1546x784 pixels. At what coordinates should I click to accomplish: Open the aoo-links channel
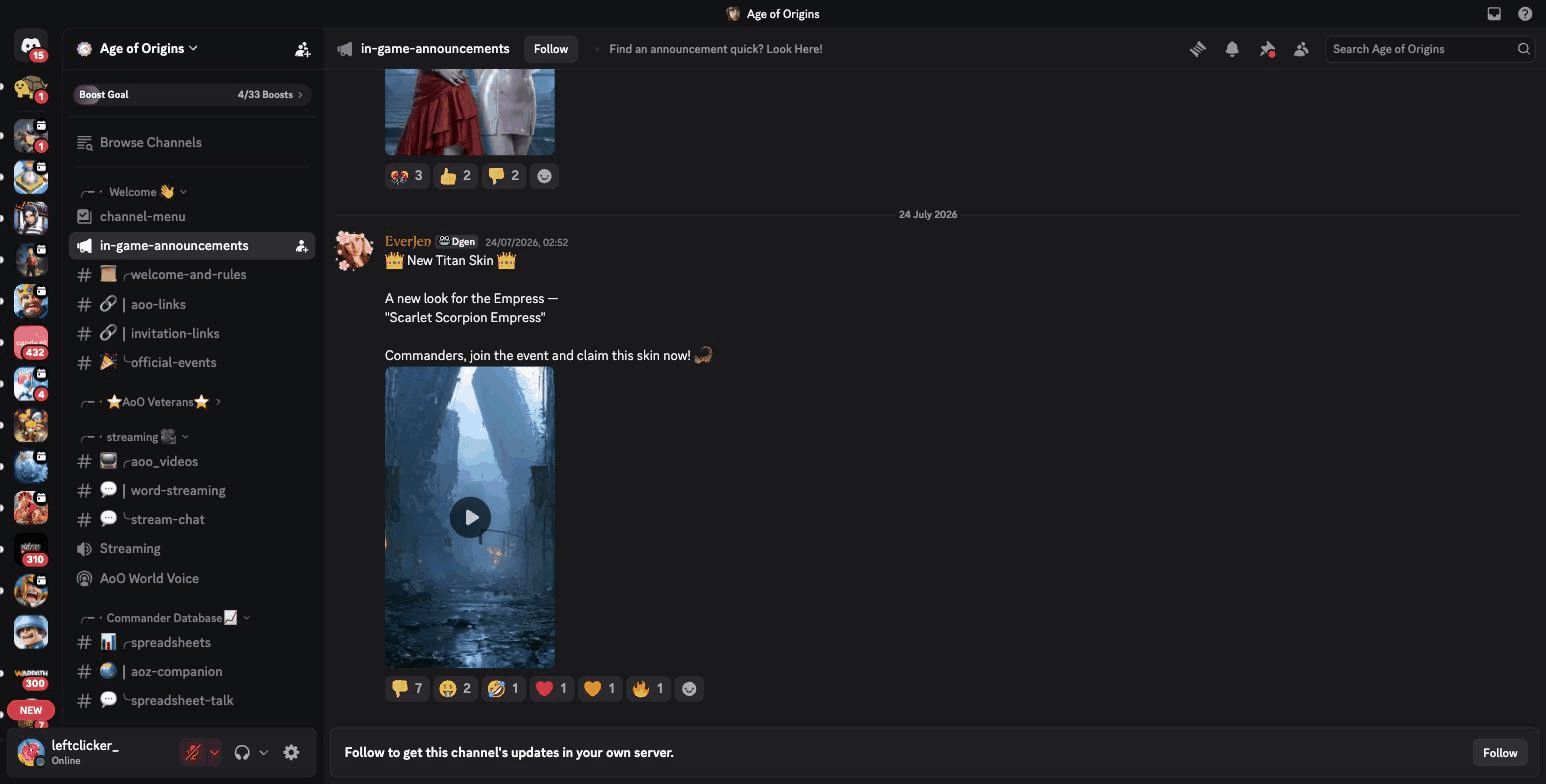tap(192, 305)
